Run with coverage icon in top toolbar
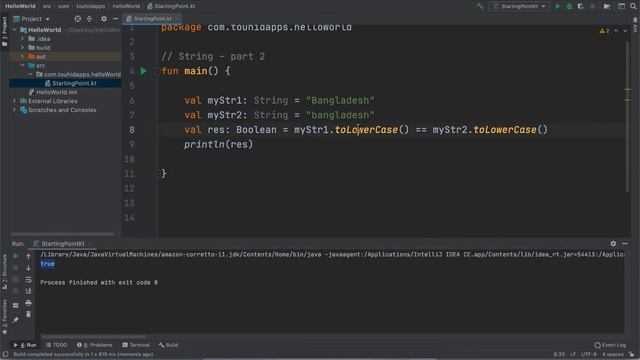 [x=580, y=6]
